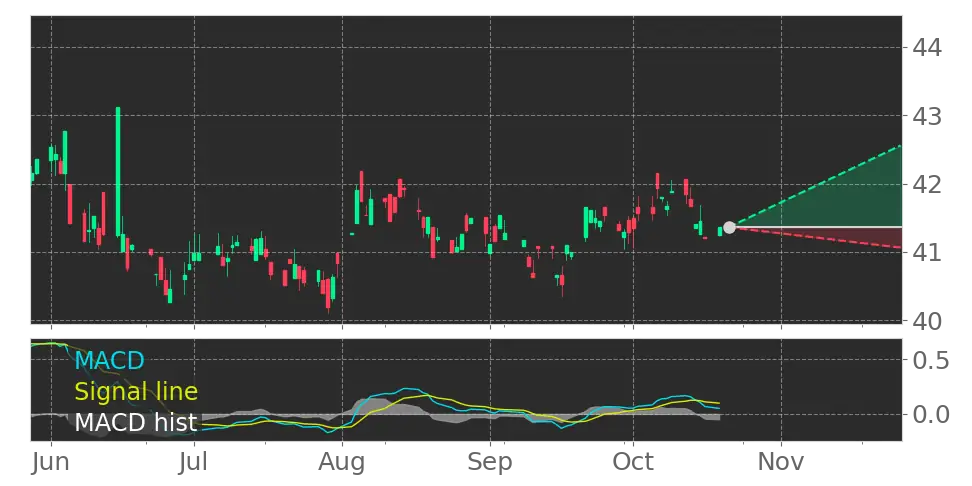Viewport: 972px width, 486px height.
Task: Click the 0.5 MACD axis label
Action: click(931, 360)
